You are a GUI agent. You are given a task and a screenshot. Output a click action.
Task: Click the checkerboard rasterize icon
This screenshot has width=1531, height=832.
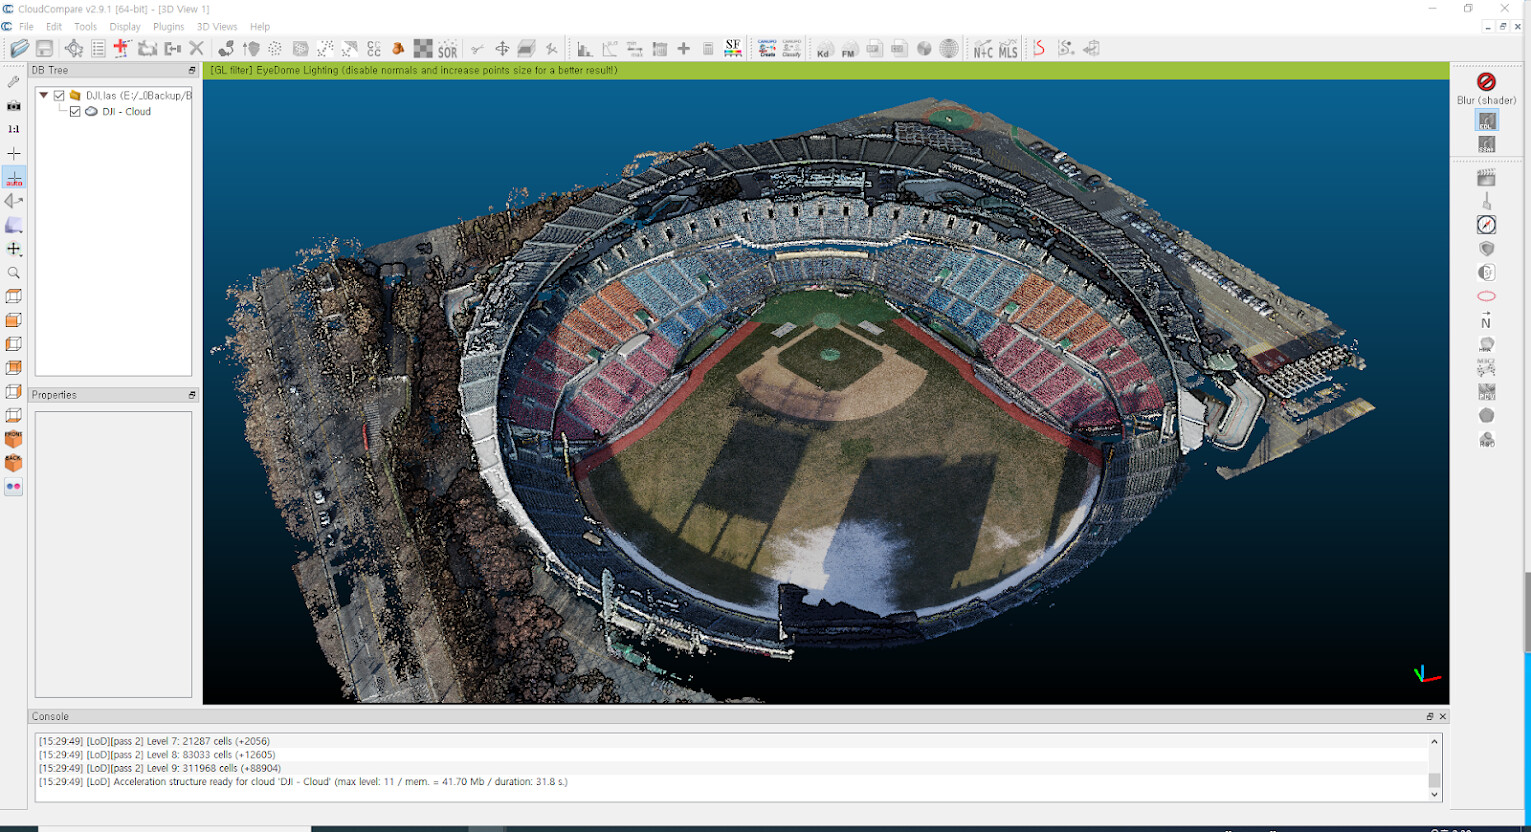423,48
